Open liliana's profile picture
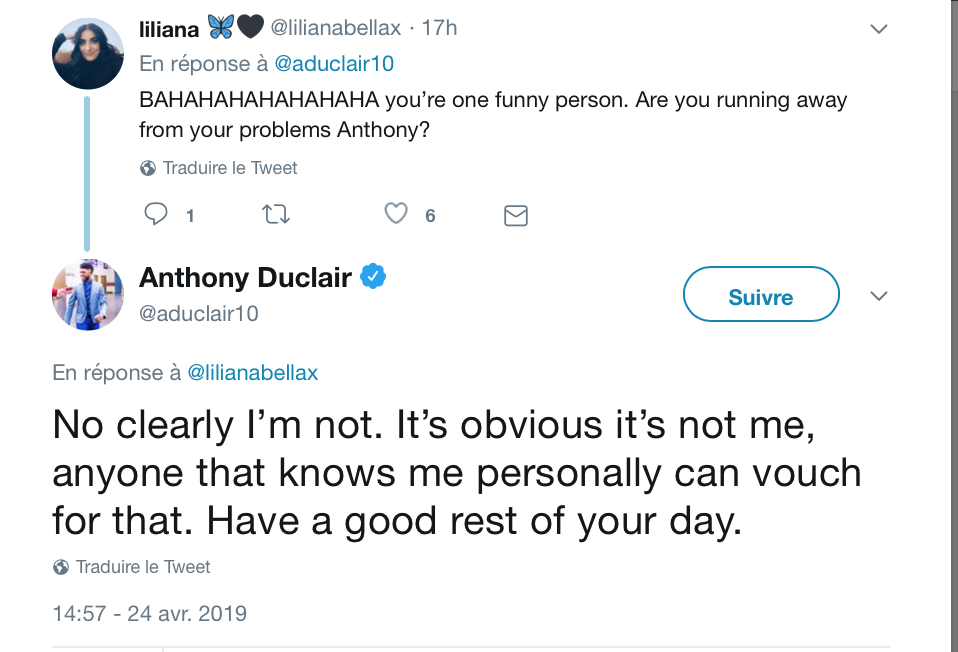 [87, 54]
